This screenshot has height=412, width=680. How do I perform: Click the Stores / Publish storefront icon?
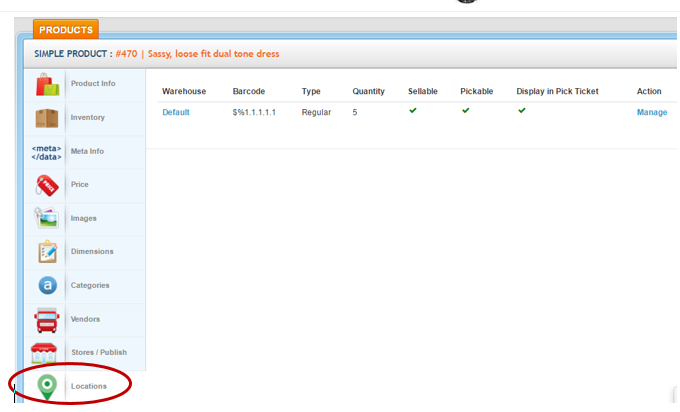(46, 353)
